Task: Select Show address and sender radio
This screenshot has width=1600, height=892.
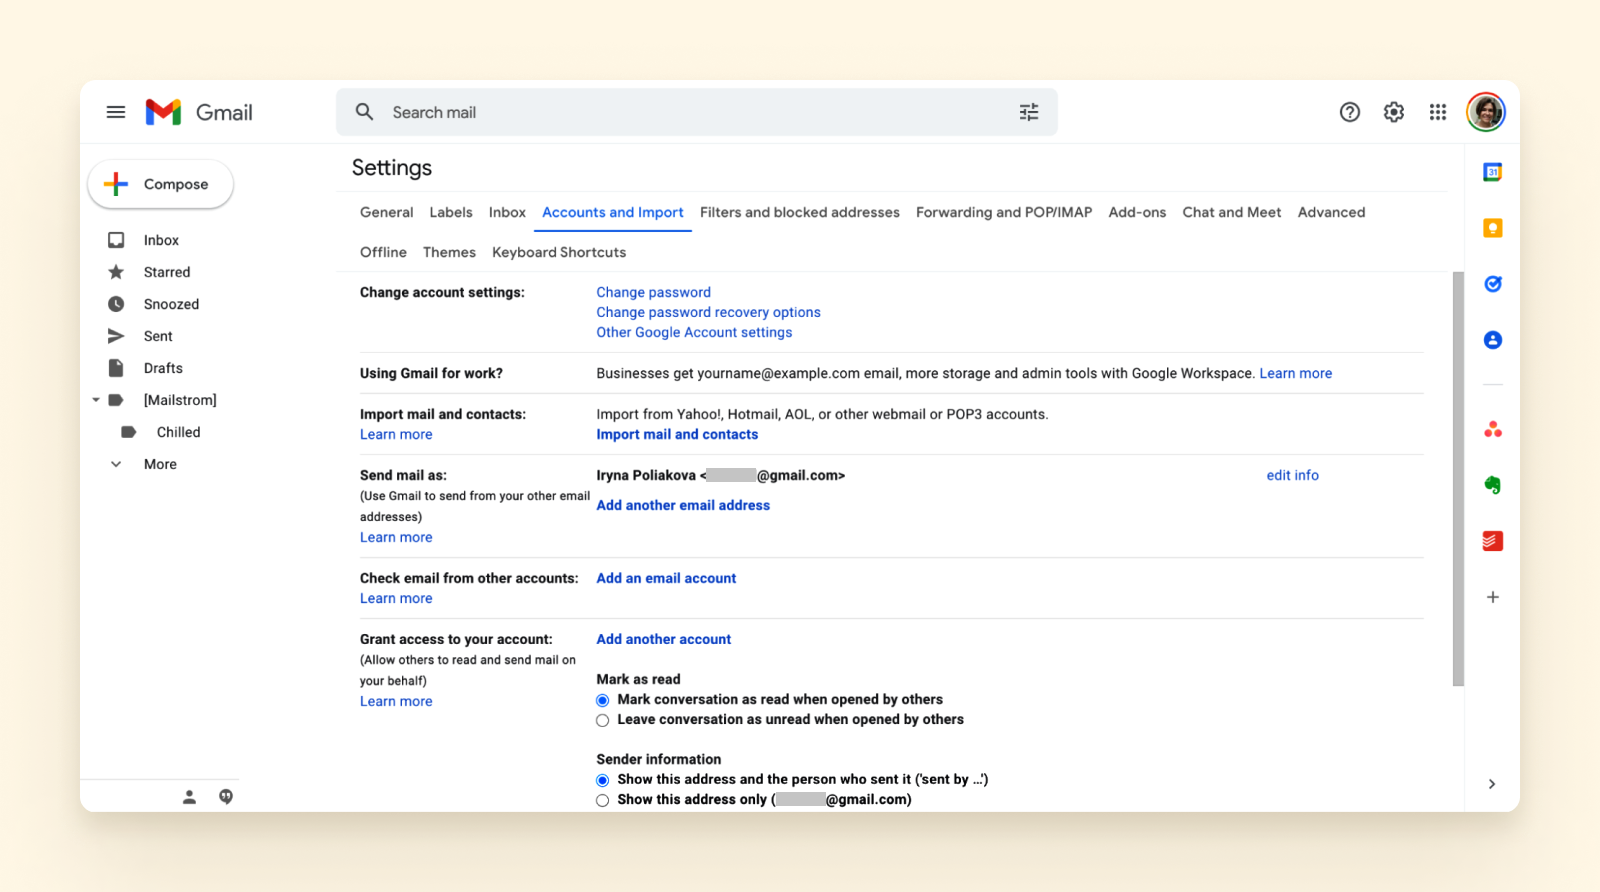Action: point(603,780)
